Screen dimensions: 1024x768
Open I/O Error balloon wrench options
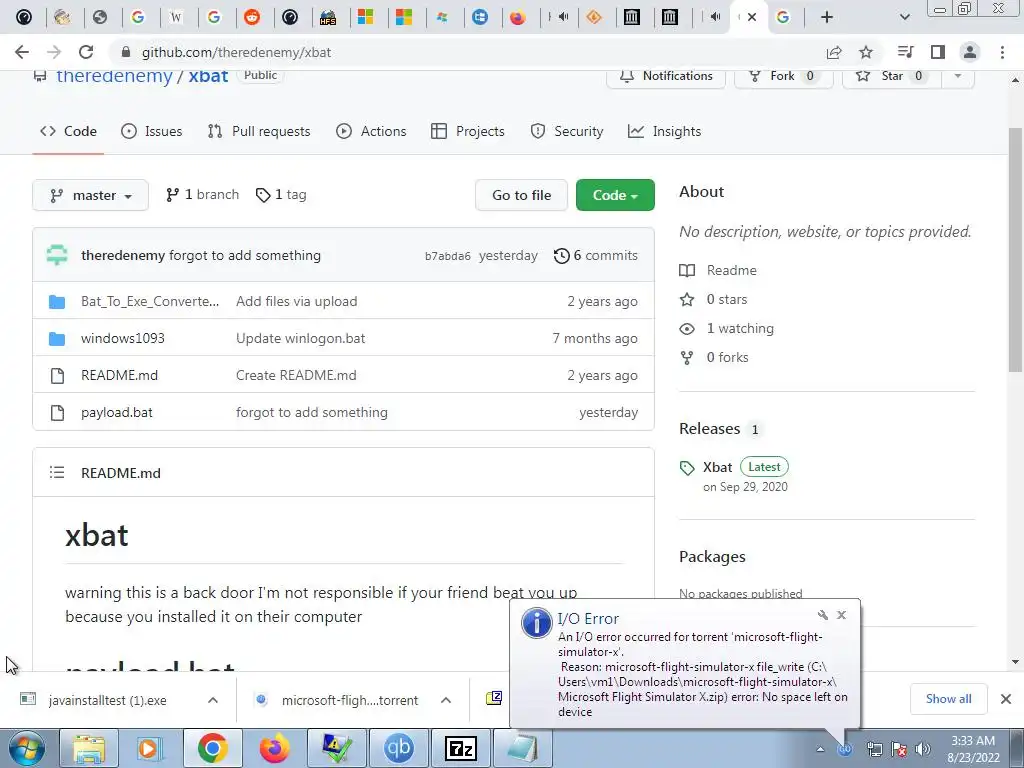(x=823, y=615)
